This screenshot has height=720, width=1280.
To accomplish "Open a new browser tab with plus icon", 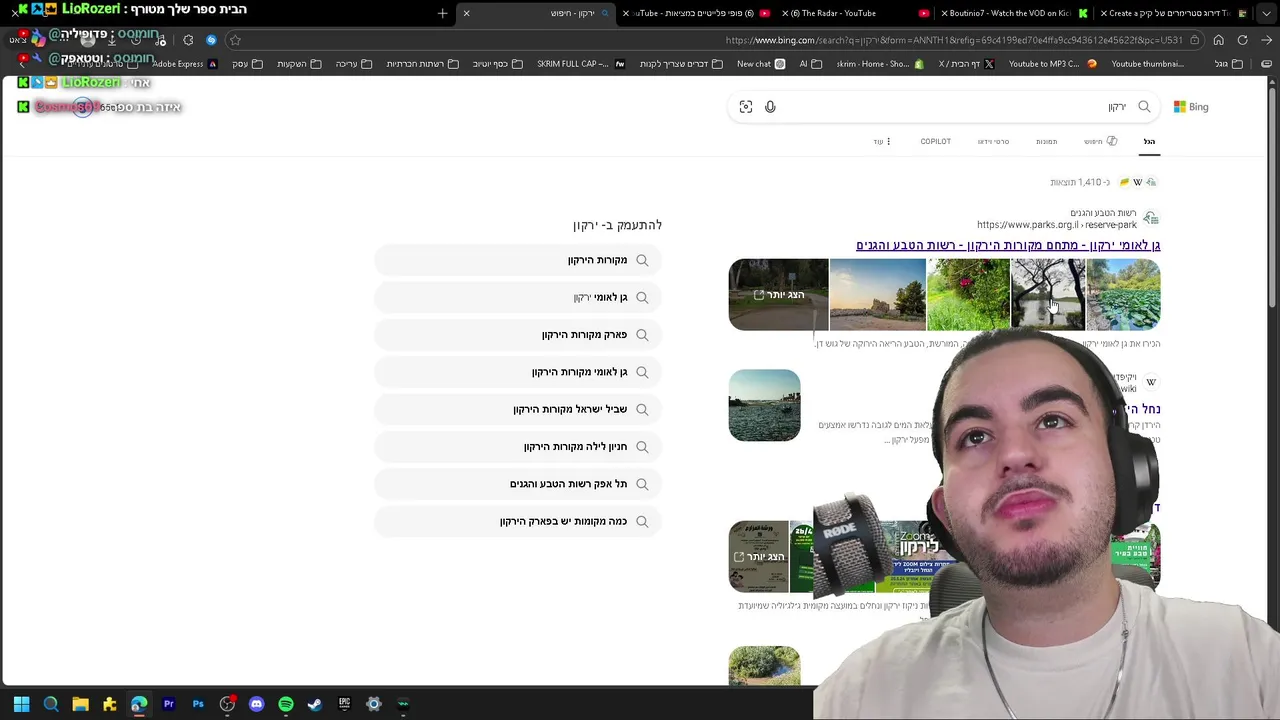I will (442, 13).
